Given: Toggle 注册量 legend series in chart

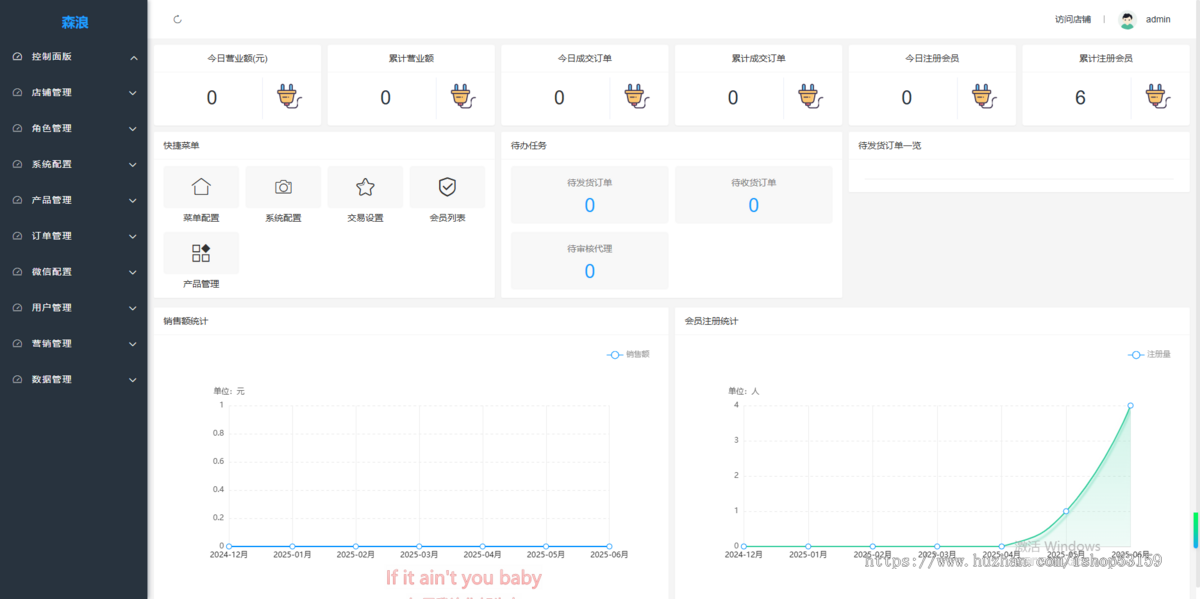Looking at the screenshot, I should [x=1149, y=354].
